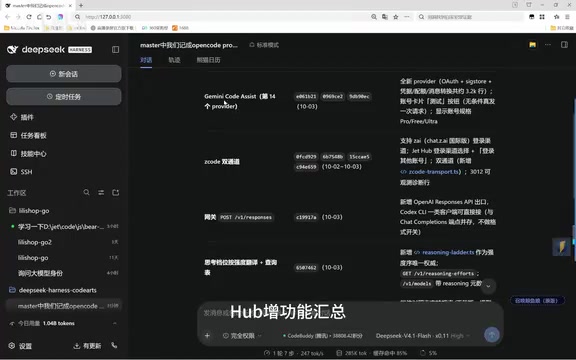Open the 插件 plugins page

[22, 117]
